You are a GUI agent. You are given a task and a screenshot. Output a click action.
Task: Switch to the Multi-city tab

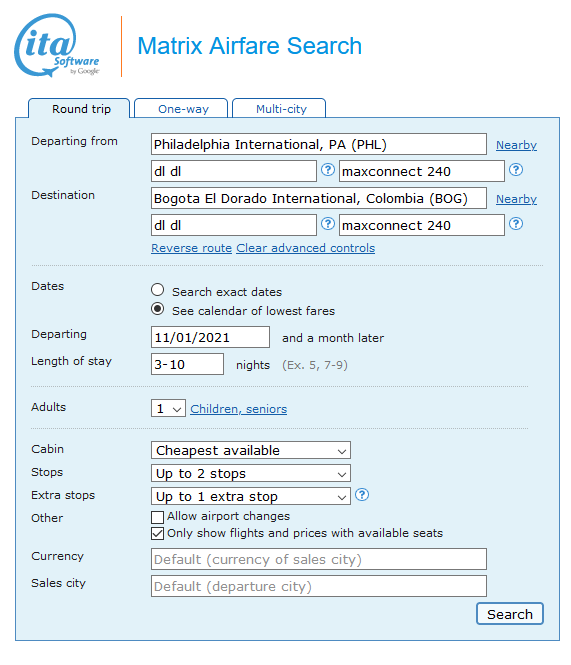[280, 109]
